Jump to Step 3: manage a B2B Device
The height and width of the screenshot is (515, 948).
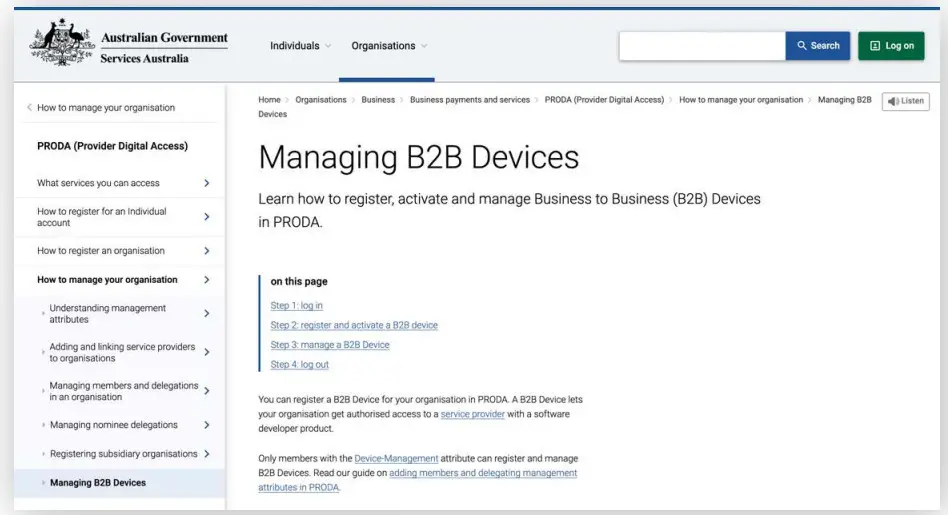(330, 345)
